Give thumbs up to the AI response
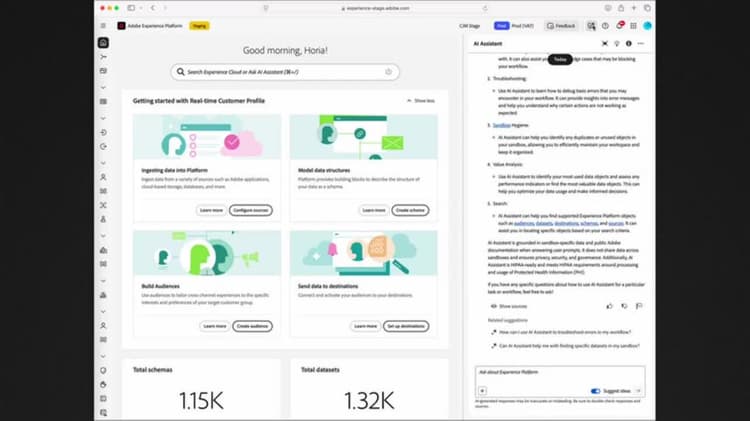The width and height of the screenshot is (750, 421). click(x=609, y=306)
